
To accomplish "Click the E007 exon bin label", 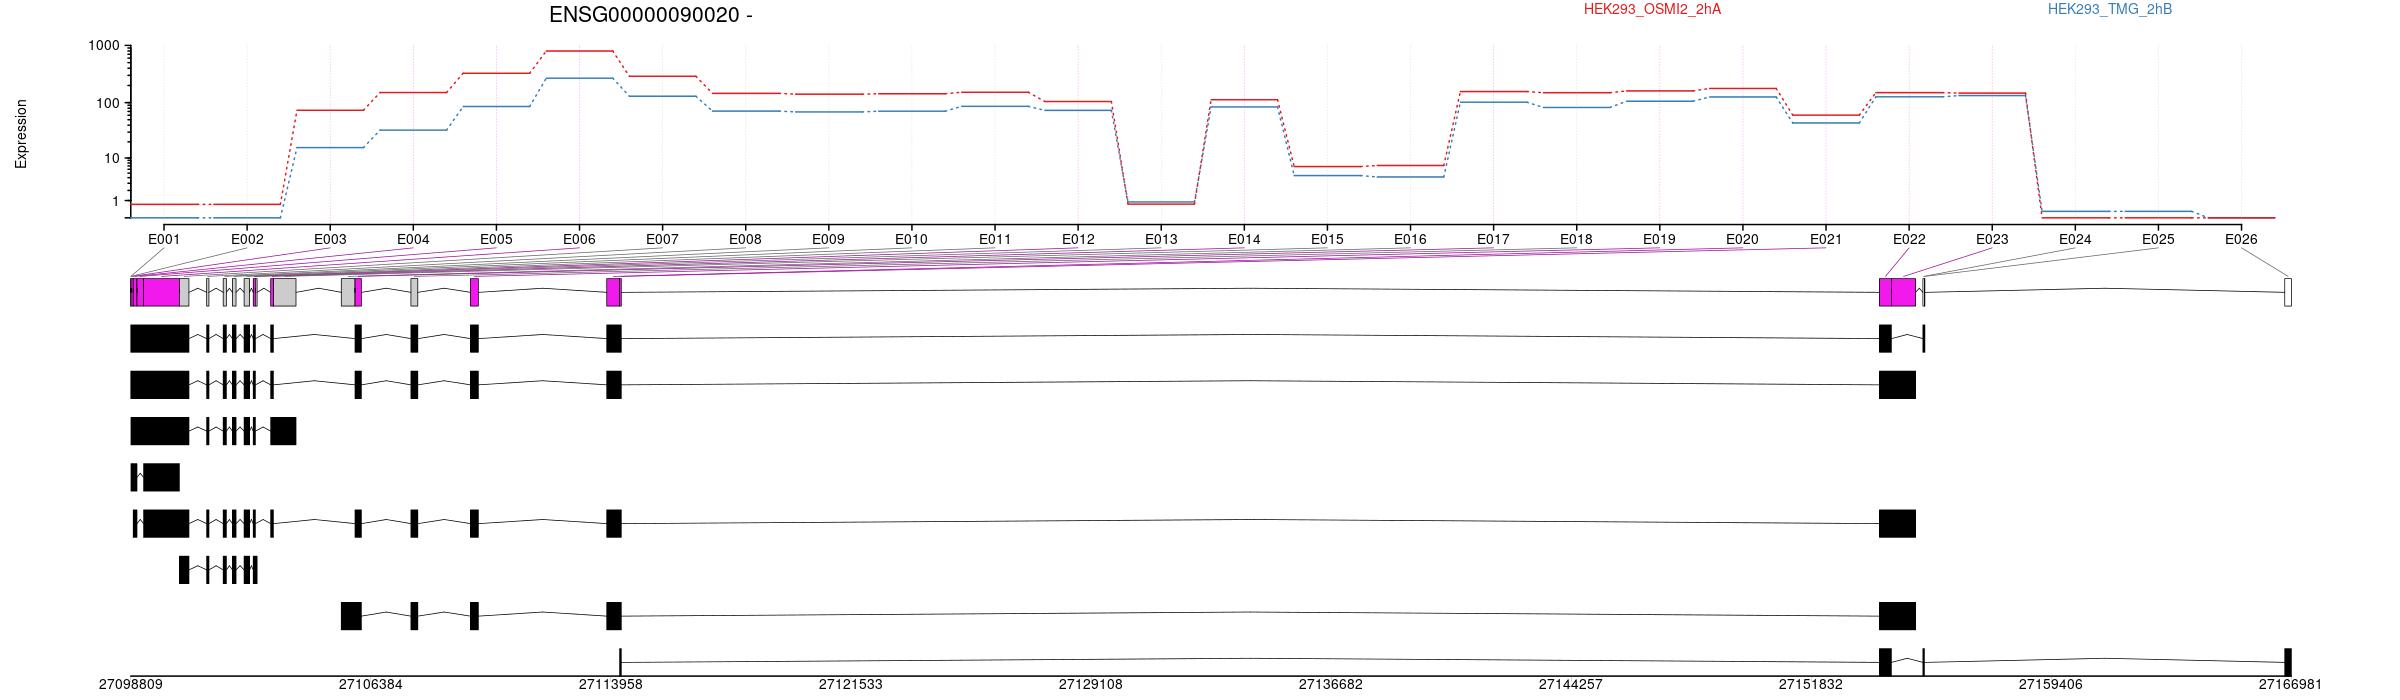I will 662,239.
